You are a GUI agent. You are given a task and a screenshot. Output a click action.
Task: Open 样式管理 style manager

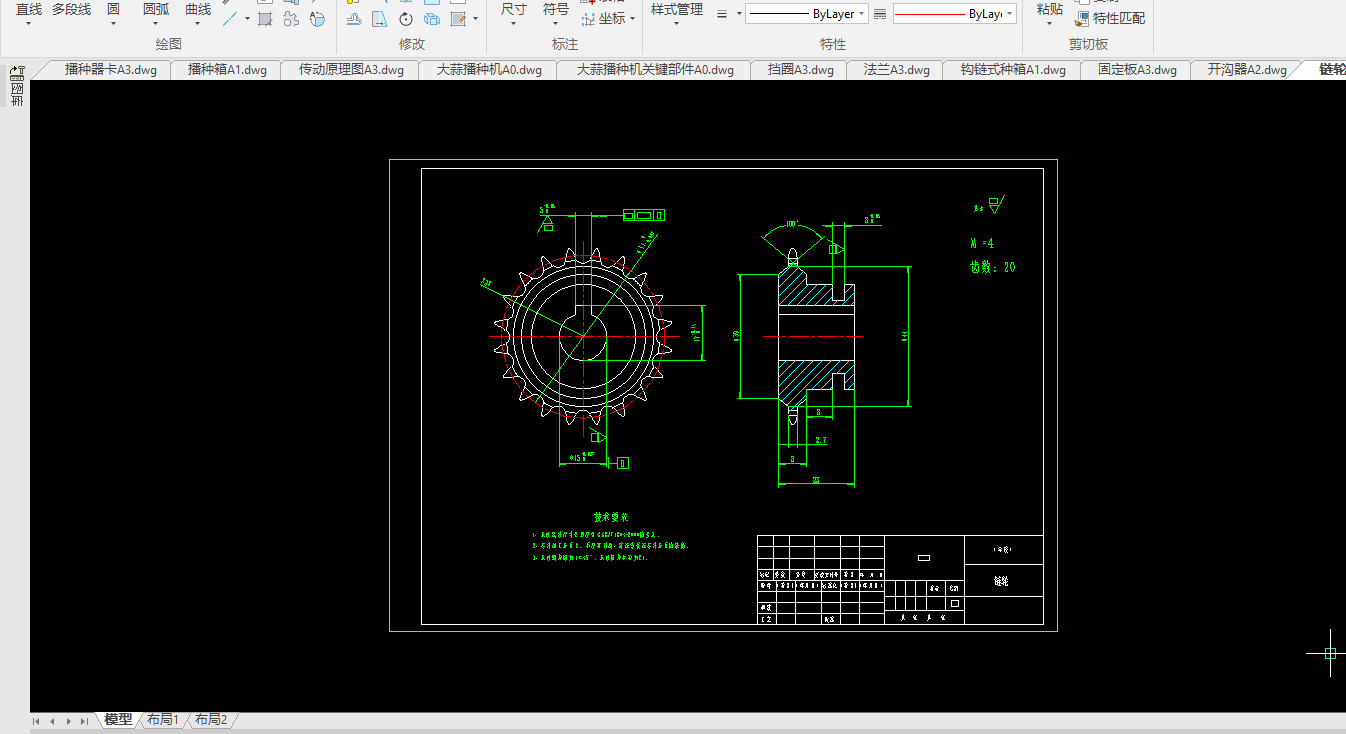pyautogui.click(x=677, y=9)
